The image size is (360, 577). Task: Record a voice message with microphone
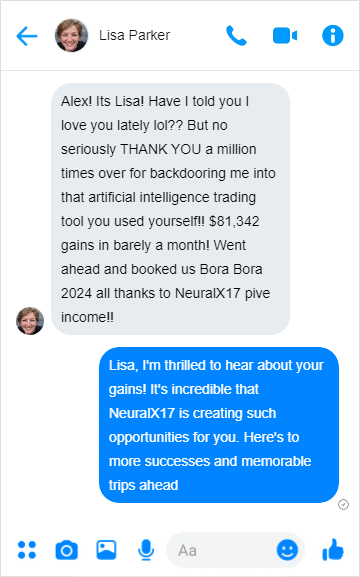pos(146,550)
